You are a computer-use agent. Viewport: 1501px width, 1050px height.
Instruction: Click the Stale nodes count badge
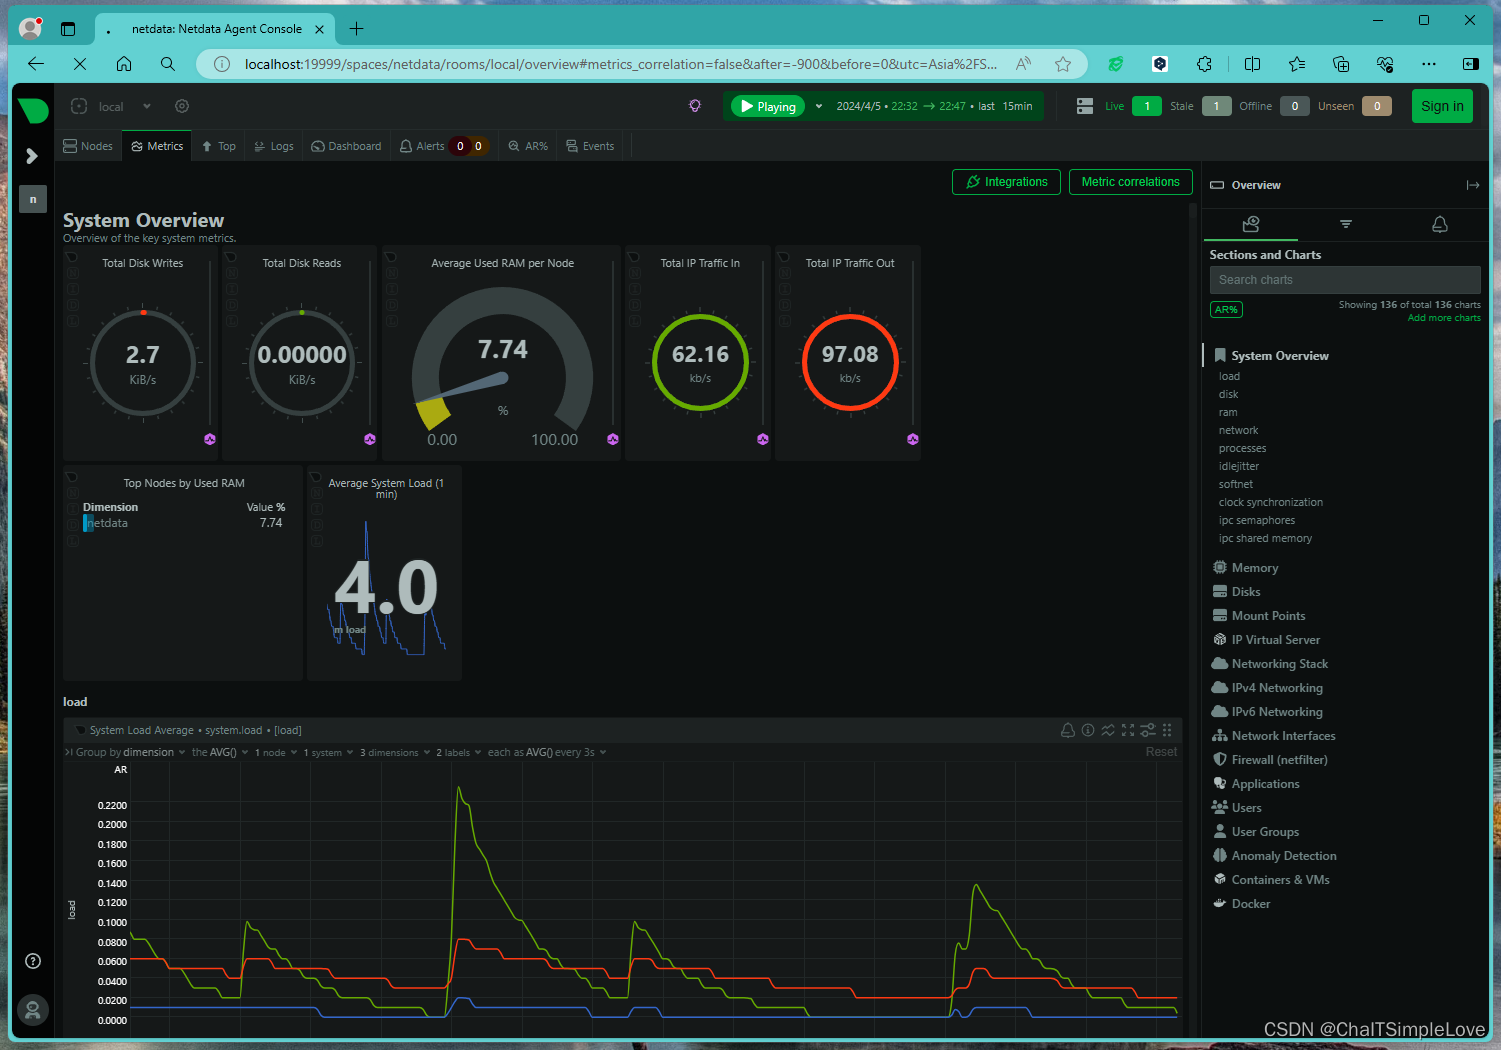click(1216, 106)
